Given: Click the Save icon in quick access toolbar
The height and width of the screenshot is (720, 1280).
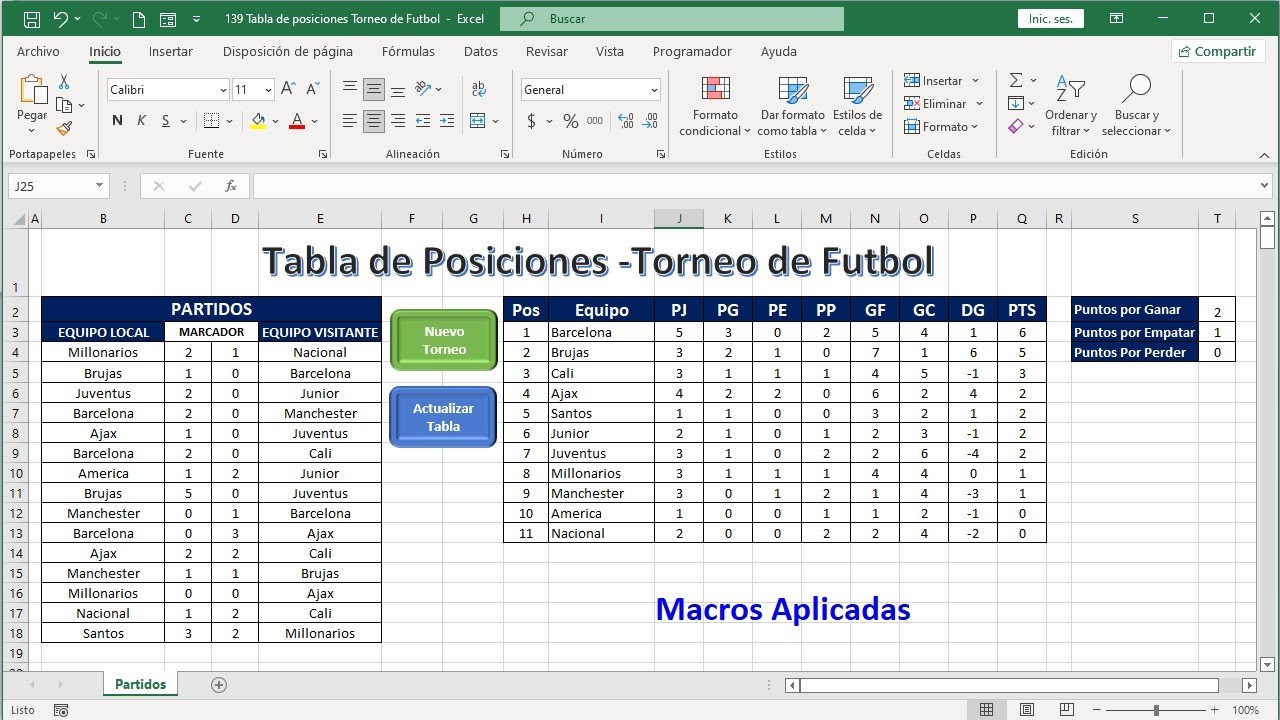Looking at the screenshot, I should pos(31,18).
